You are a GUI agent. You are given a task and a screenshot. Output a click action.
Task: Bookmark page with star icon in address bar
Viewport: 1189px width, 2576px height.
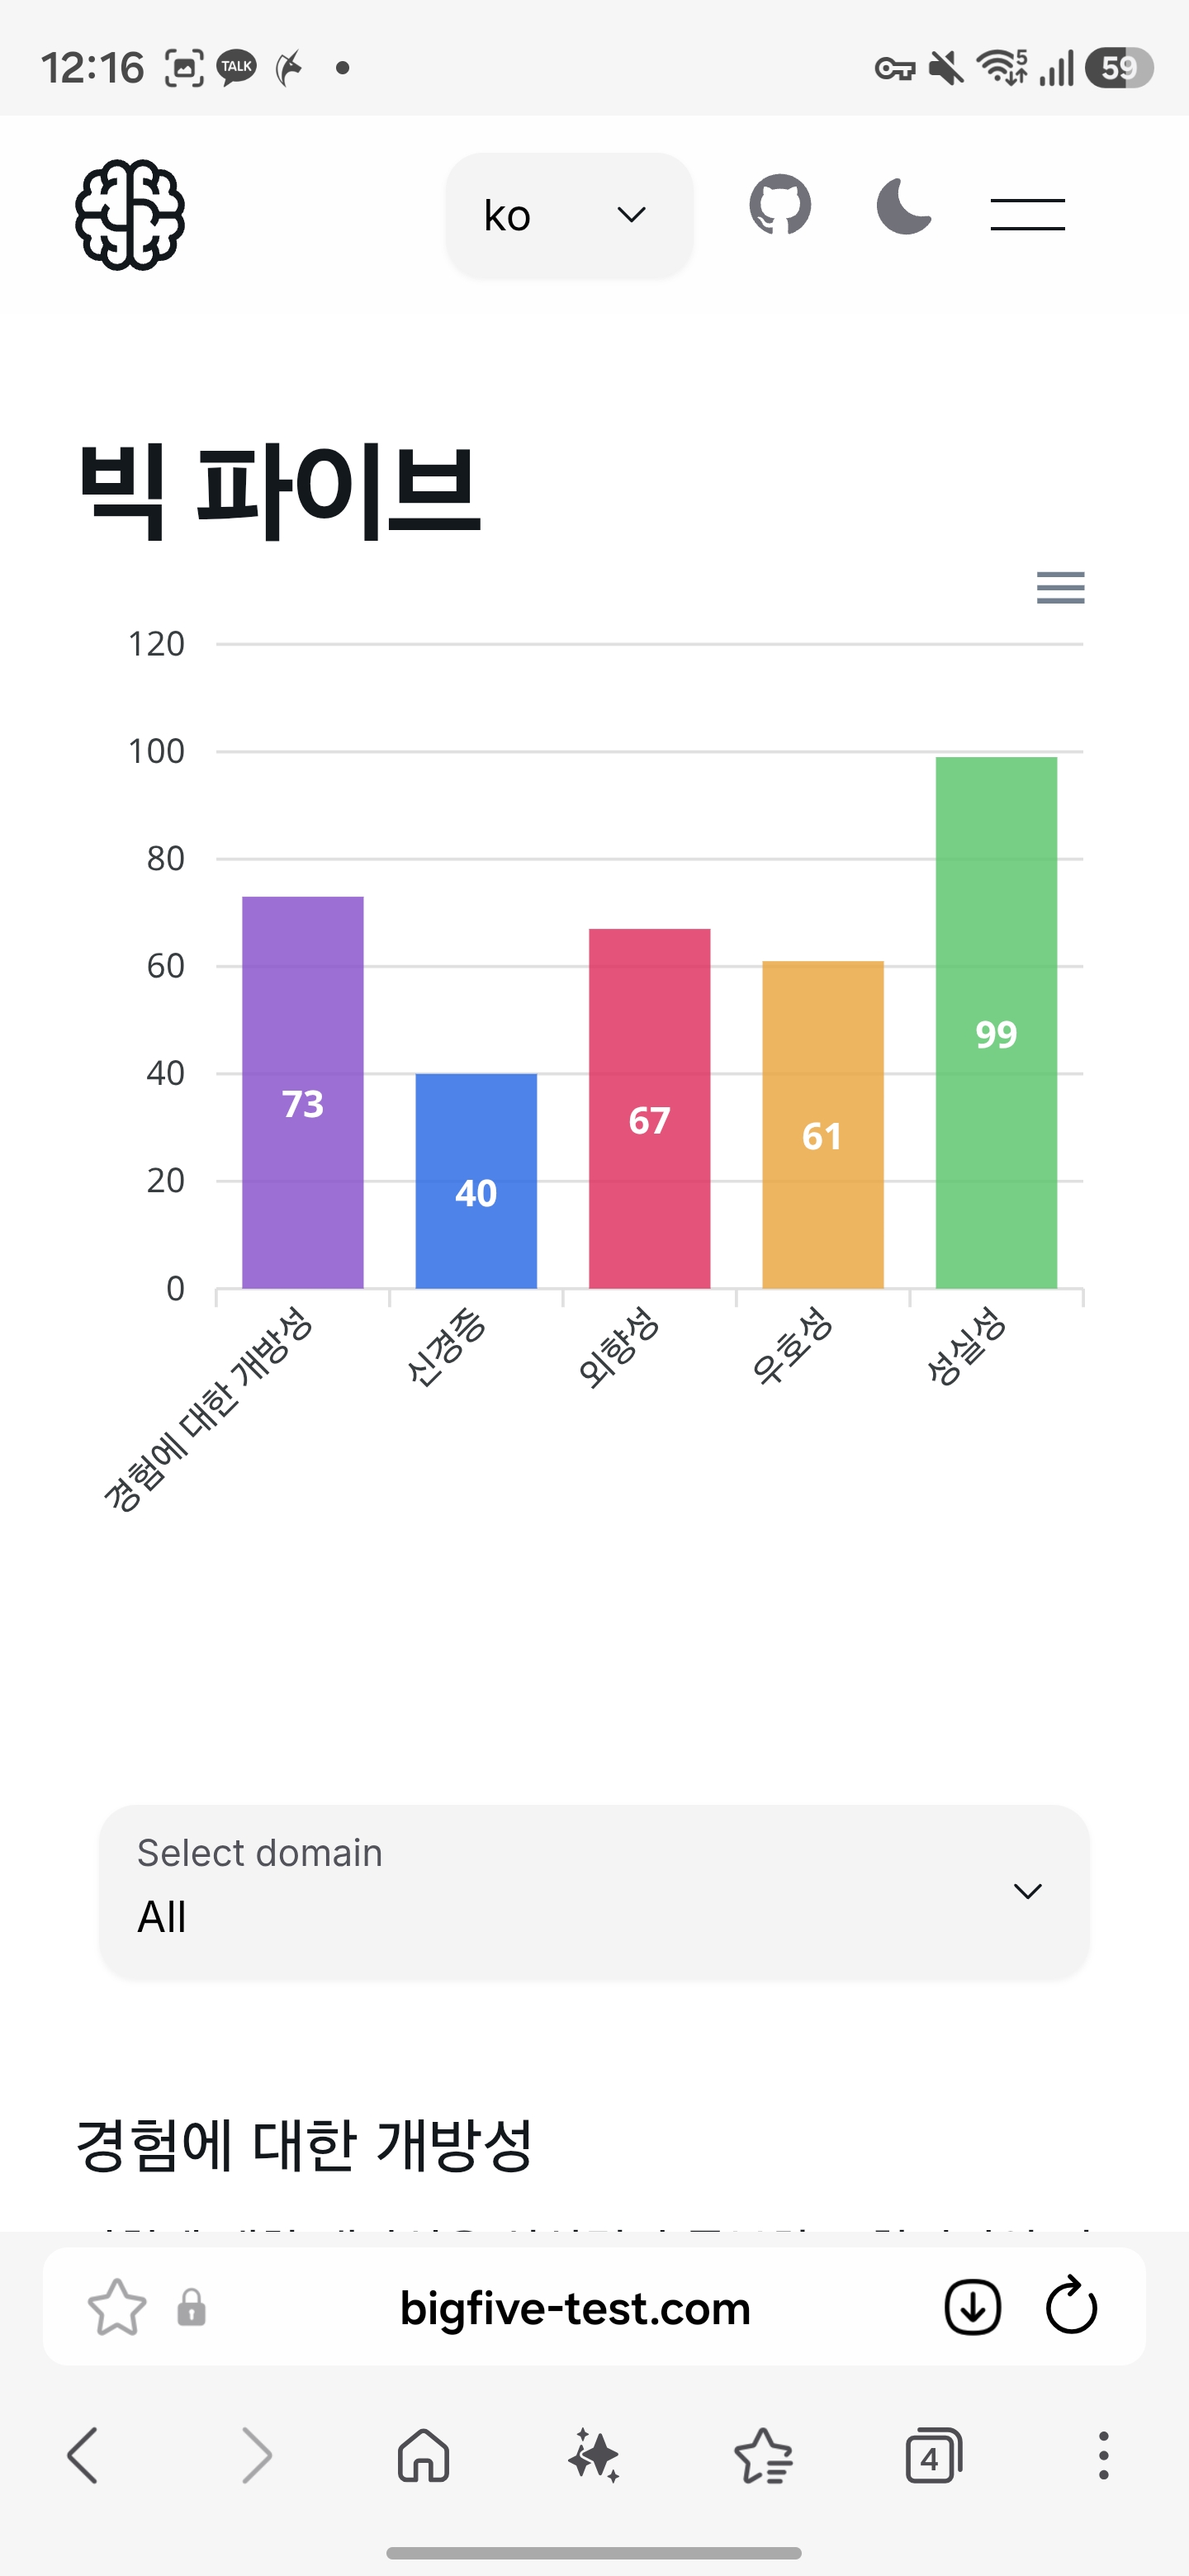coord(117,2308)
